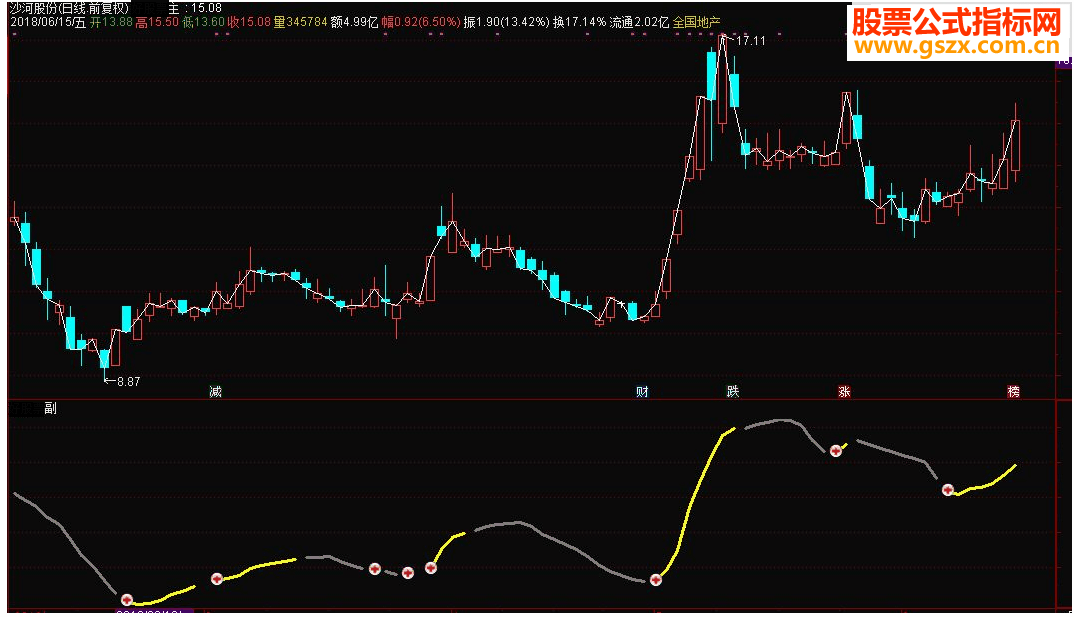Click the 减 info marker icon
This screenshot has height=617, width=1074.
pyautogui.click(x=216, y=392)
